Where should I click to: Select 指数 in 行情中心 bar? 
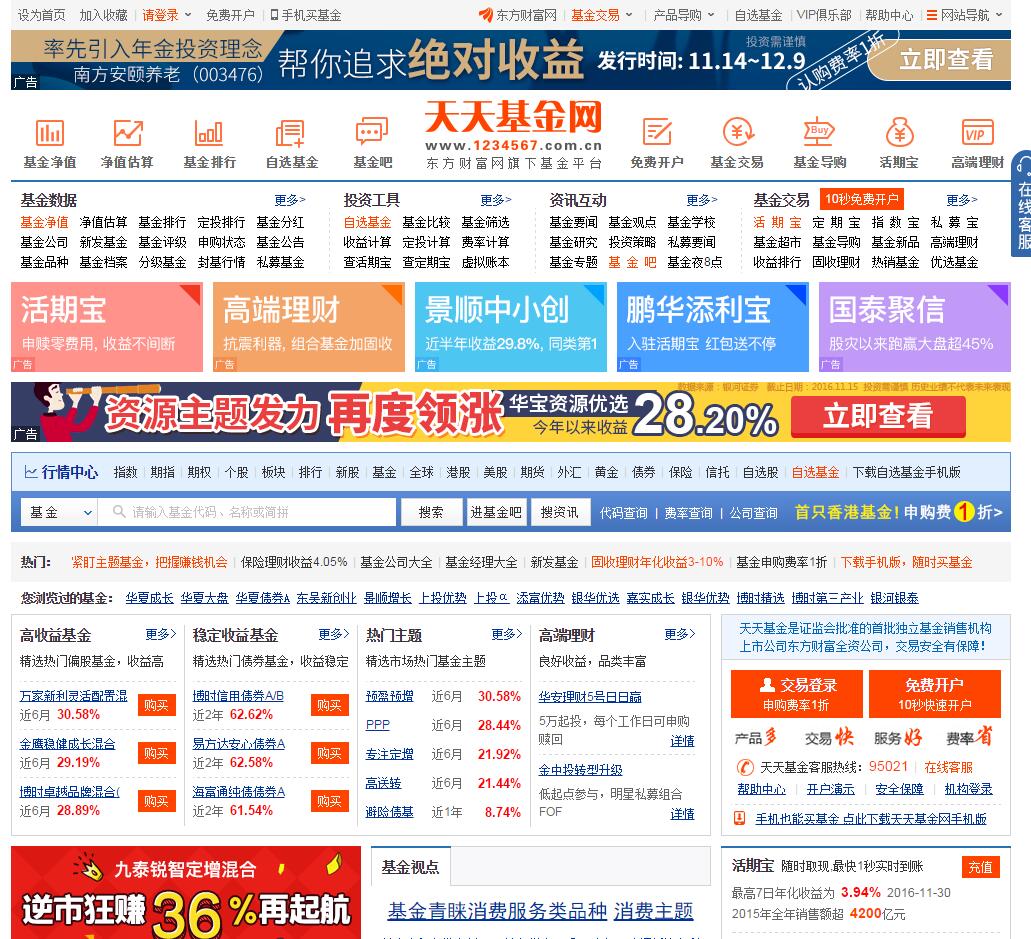point(125,472)
